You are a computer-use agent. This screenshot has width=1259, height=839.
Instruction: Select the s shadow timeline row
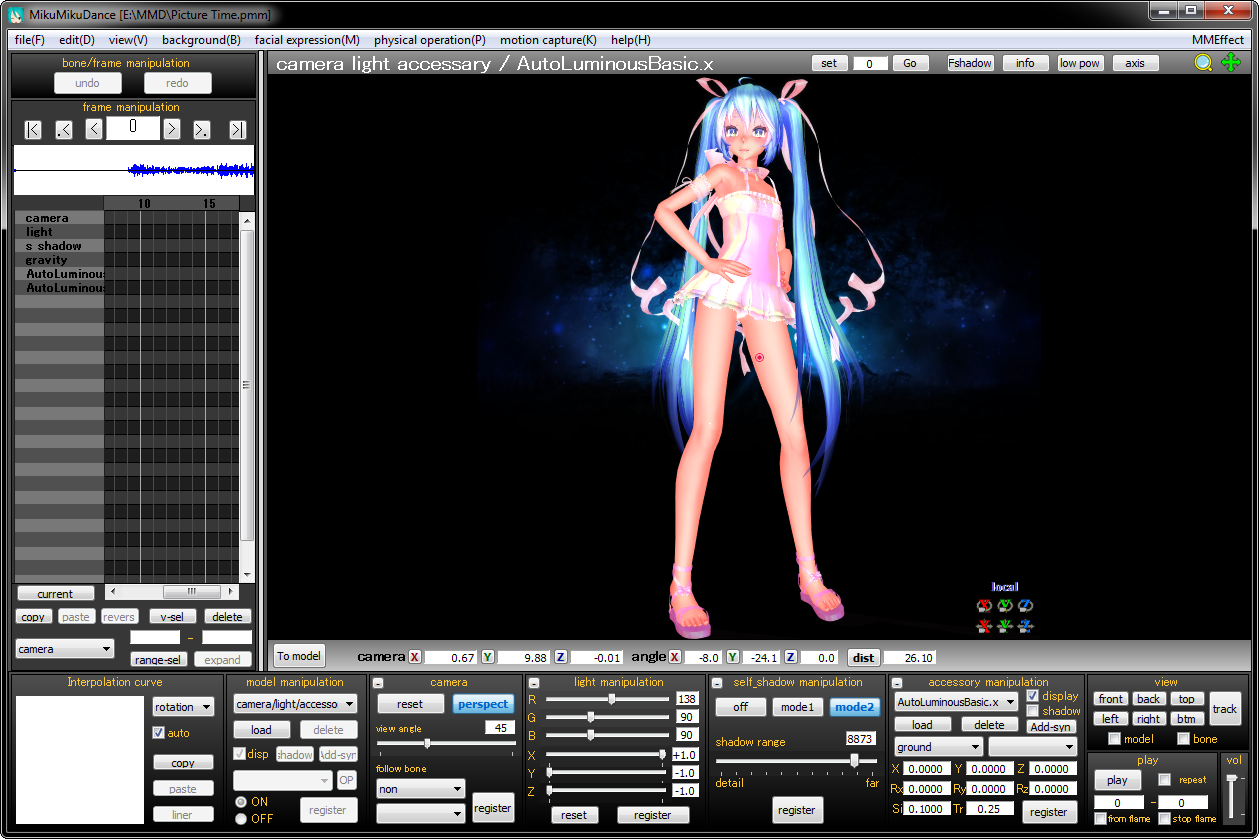click(59, 246)
